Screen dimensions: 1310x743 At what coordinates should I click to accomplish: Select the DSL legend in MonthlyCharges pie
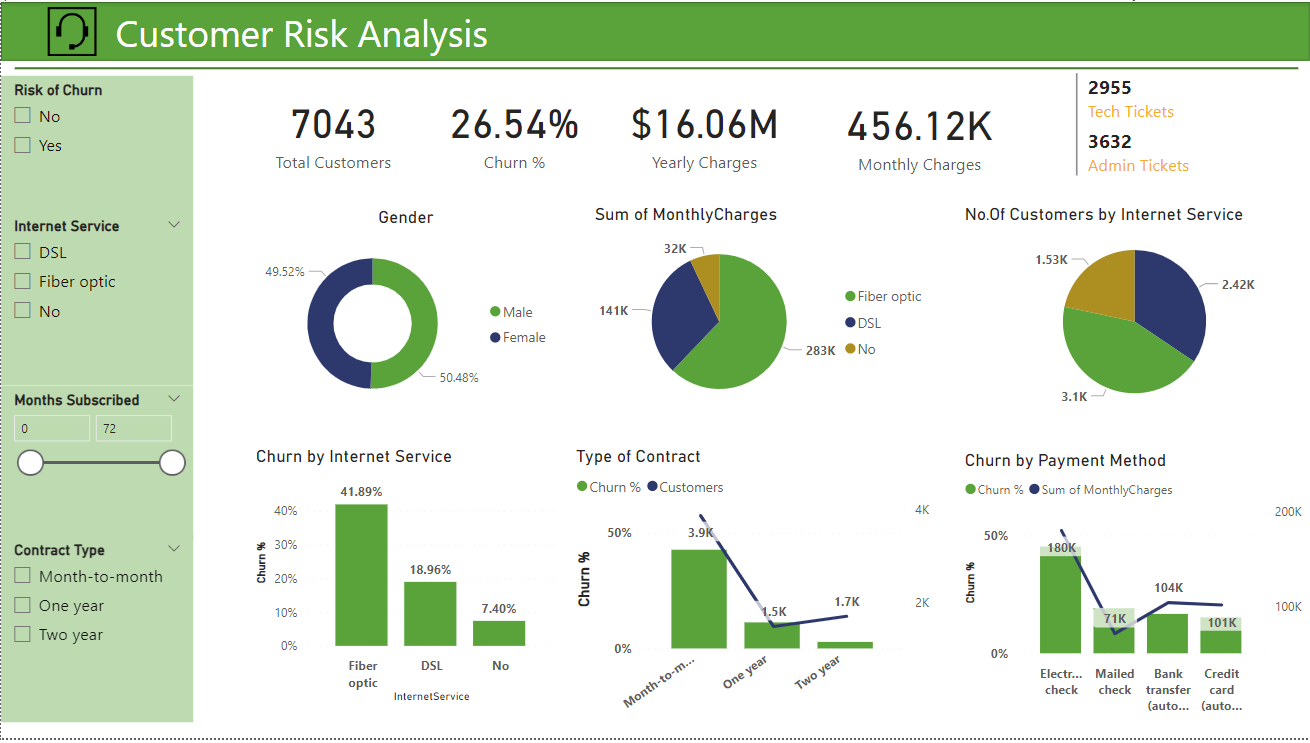[x=851, y=322]
